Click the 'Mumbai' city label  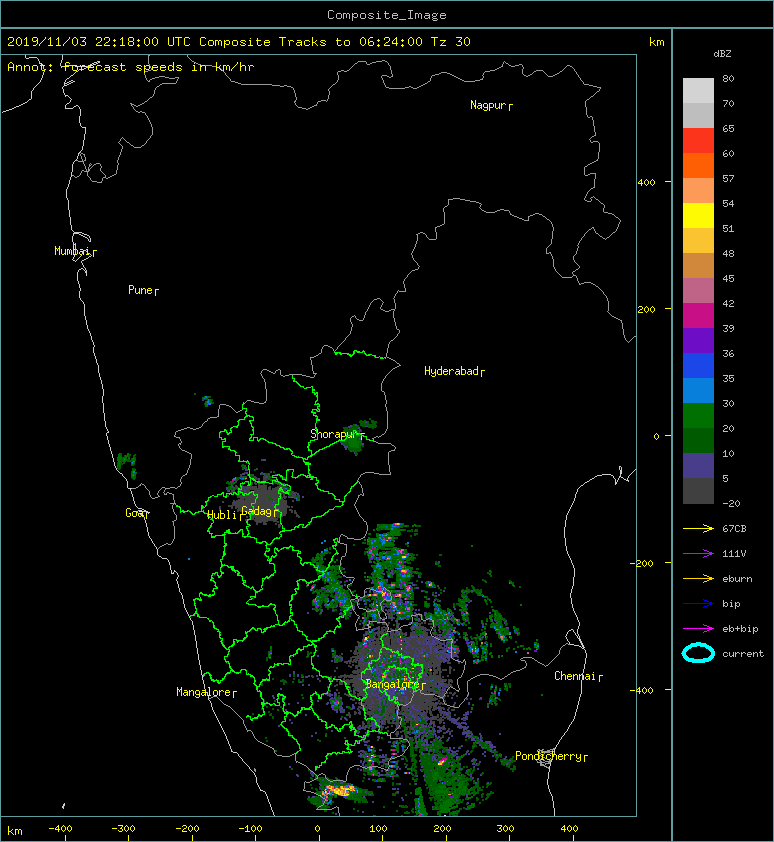(x=72, y=251)
